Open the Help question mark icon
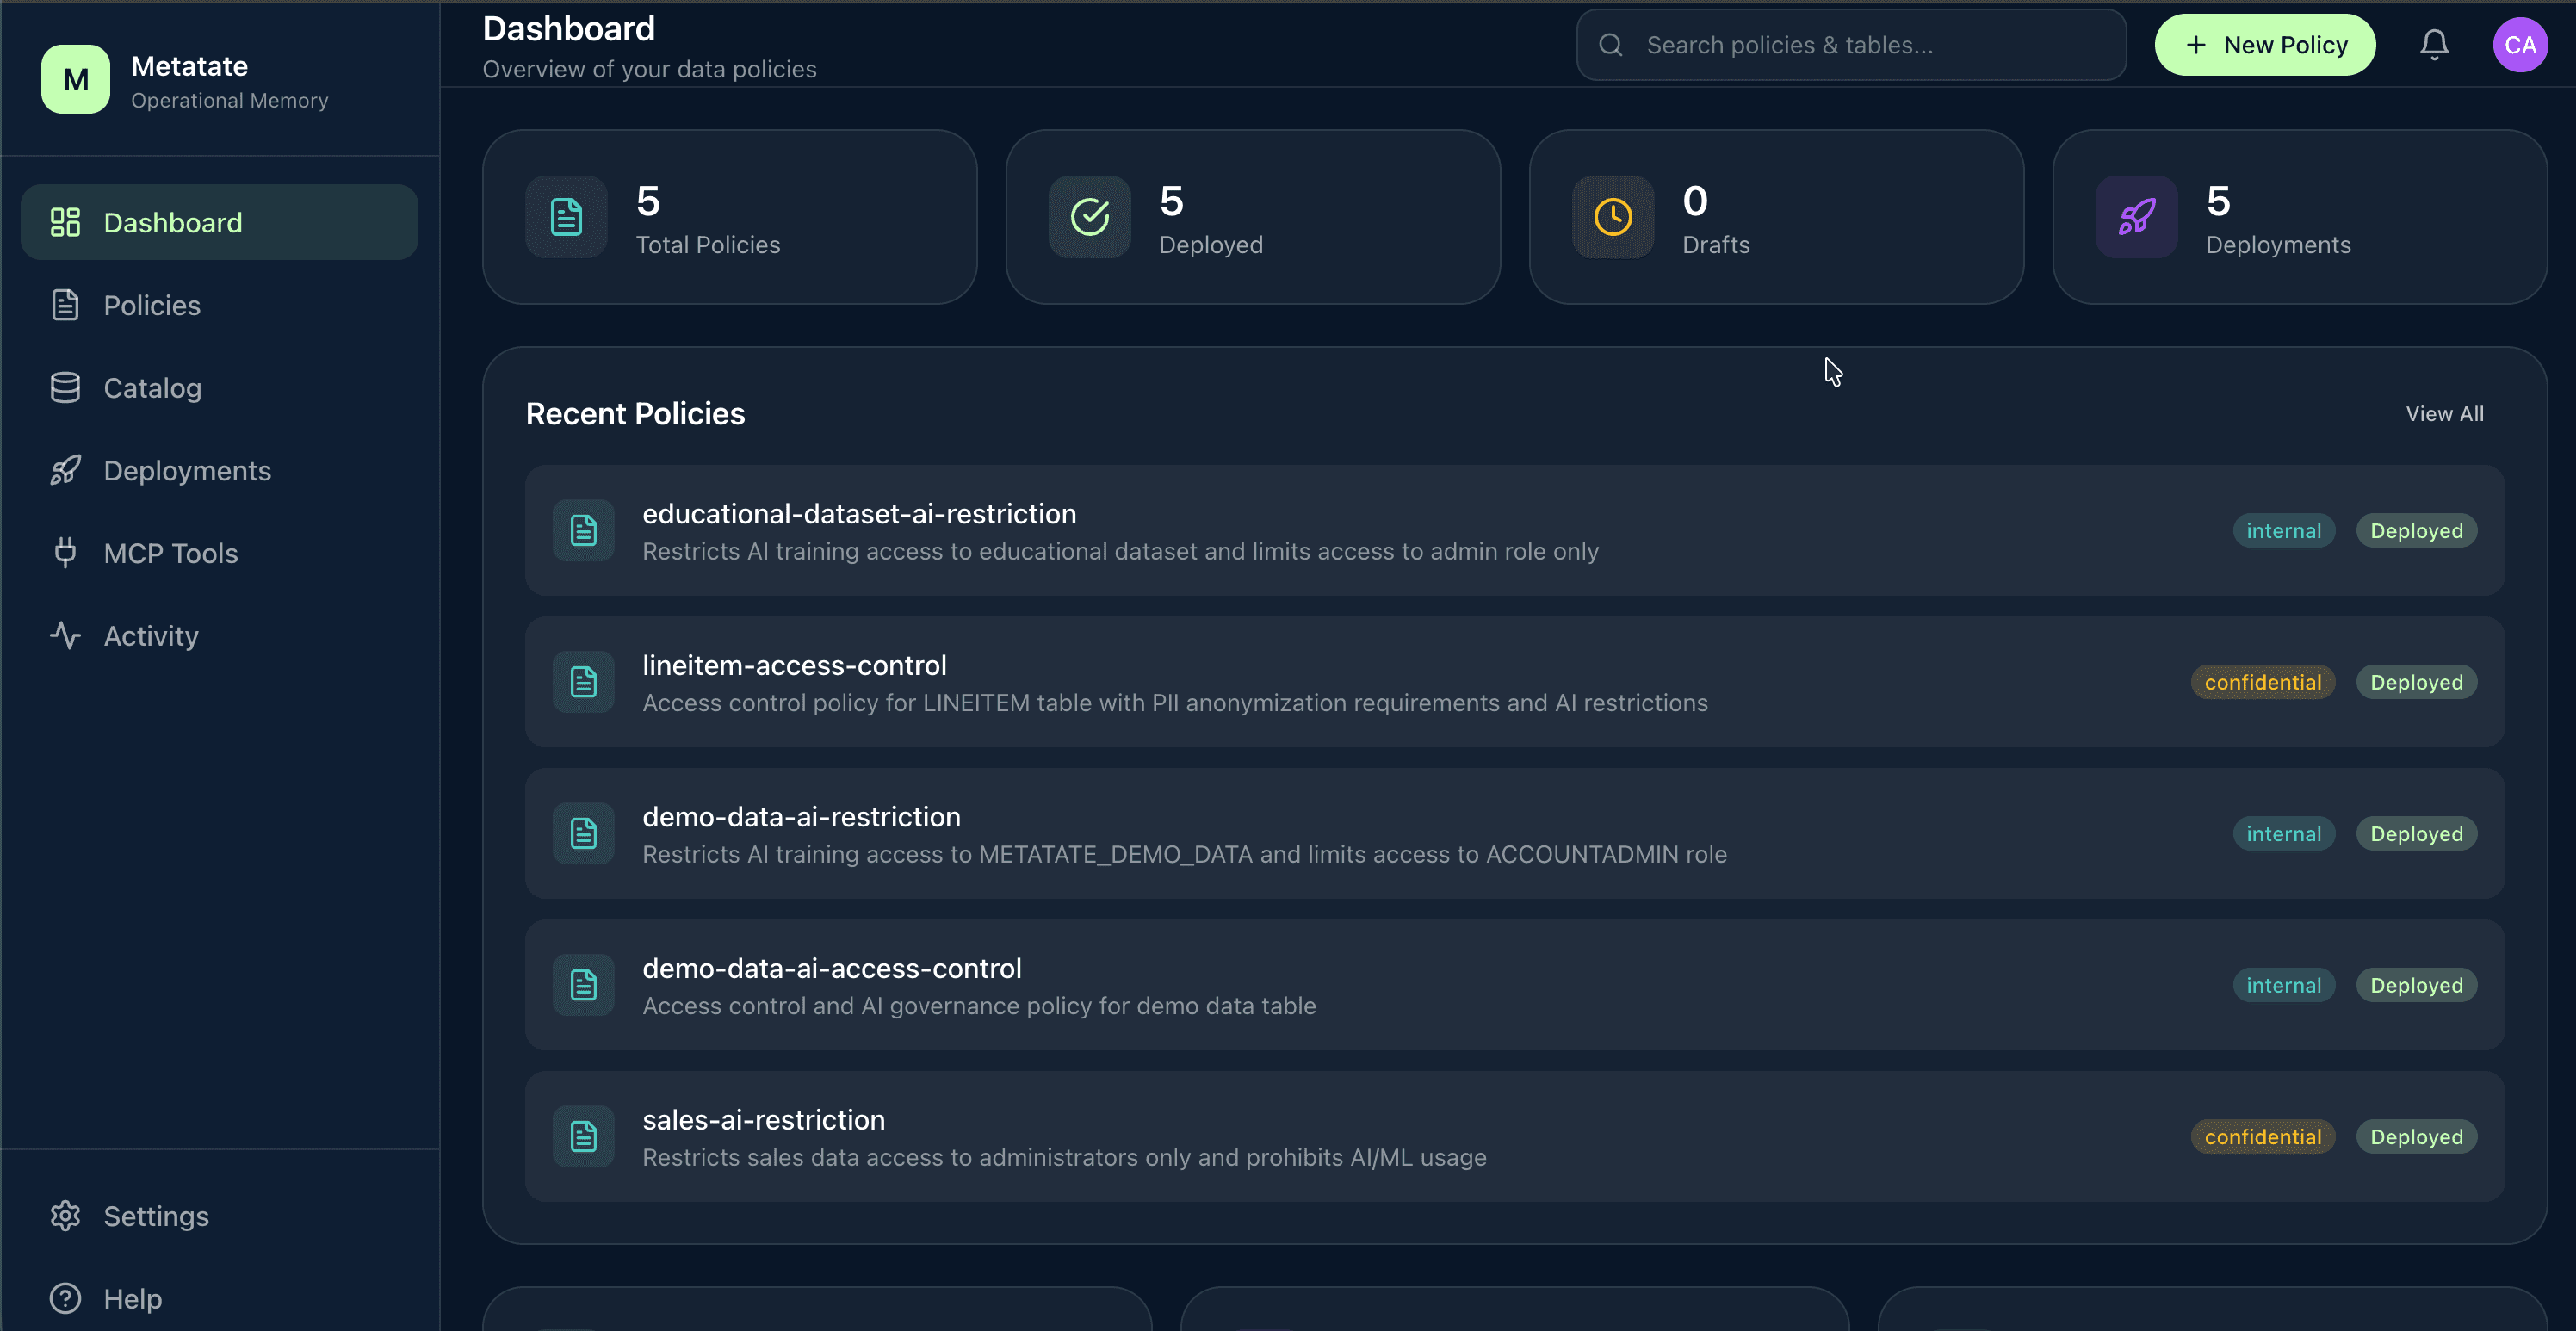This screenshot has height=1331, width=2576. click(x=64, y=1298)
